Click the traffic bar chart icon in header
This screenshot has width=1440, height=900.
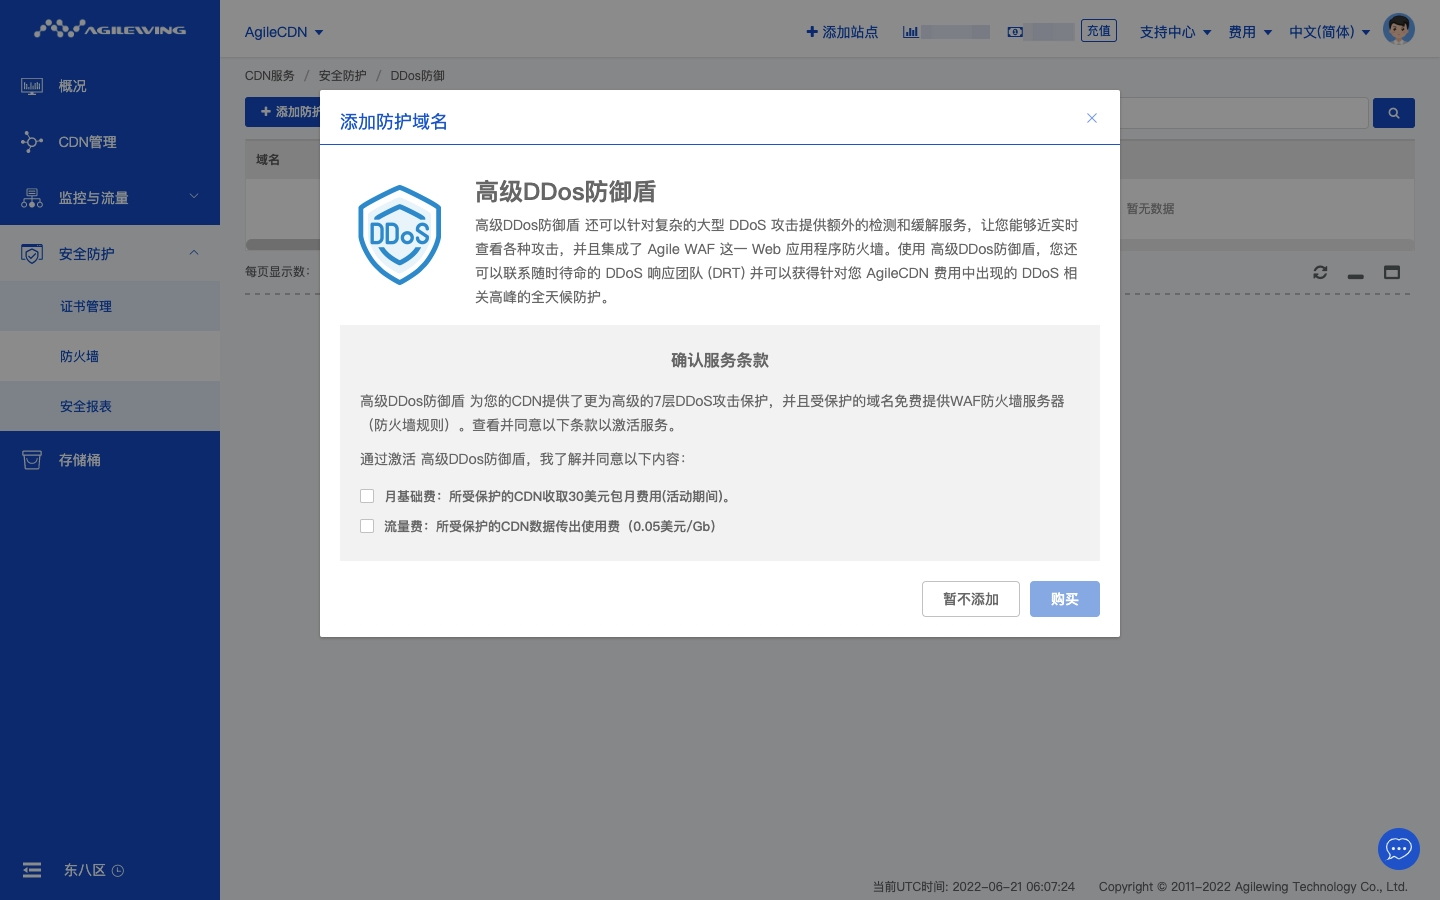coord(910,32)
